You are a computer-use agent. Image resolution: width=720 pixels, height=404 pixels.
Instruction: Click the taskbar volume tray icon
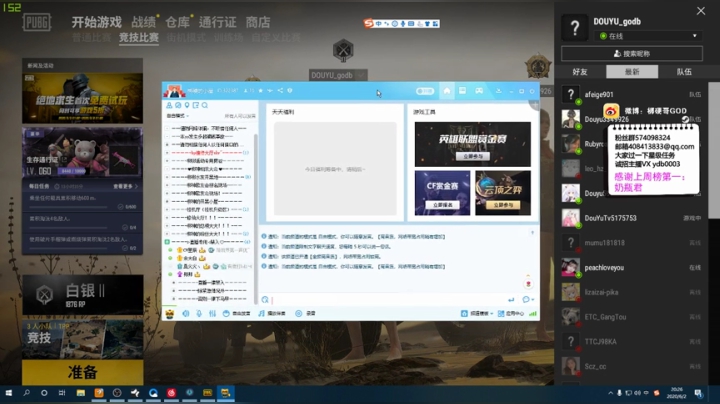click(637, 393)
